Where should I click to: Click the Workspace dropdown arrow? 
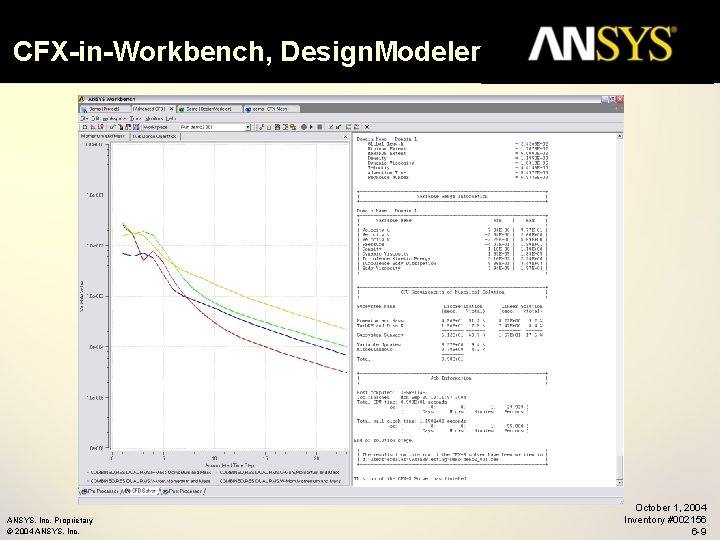248,127
